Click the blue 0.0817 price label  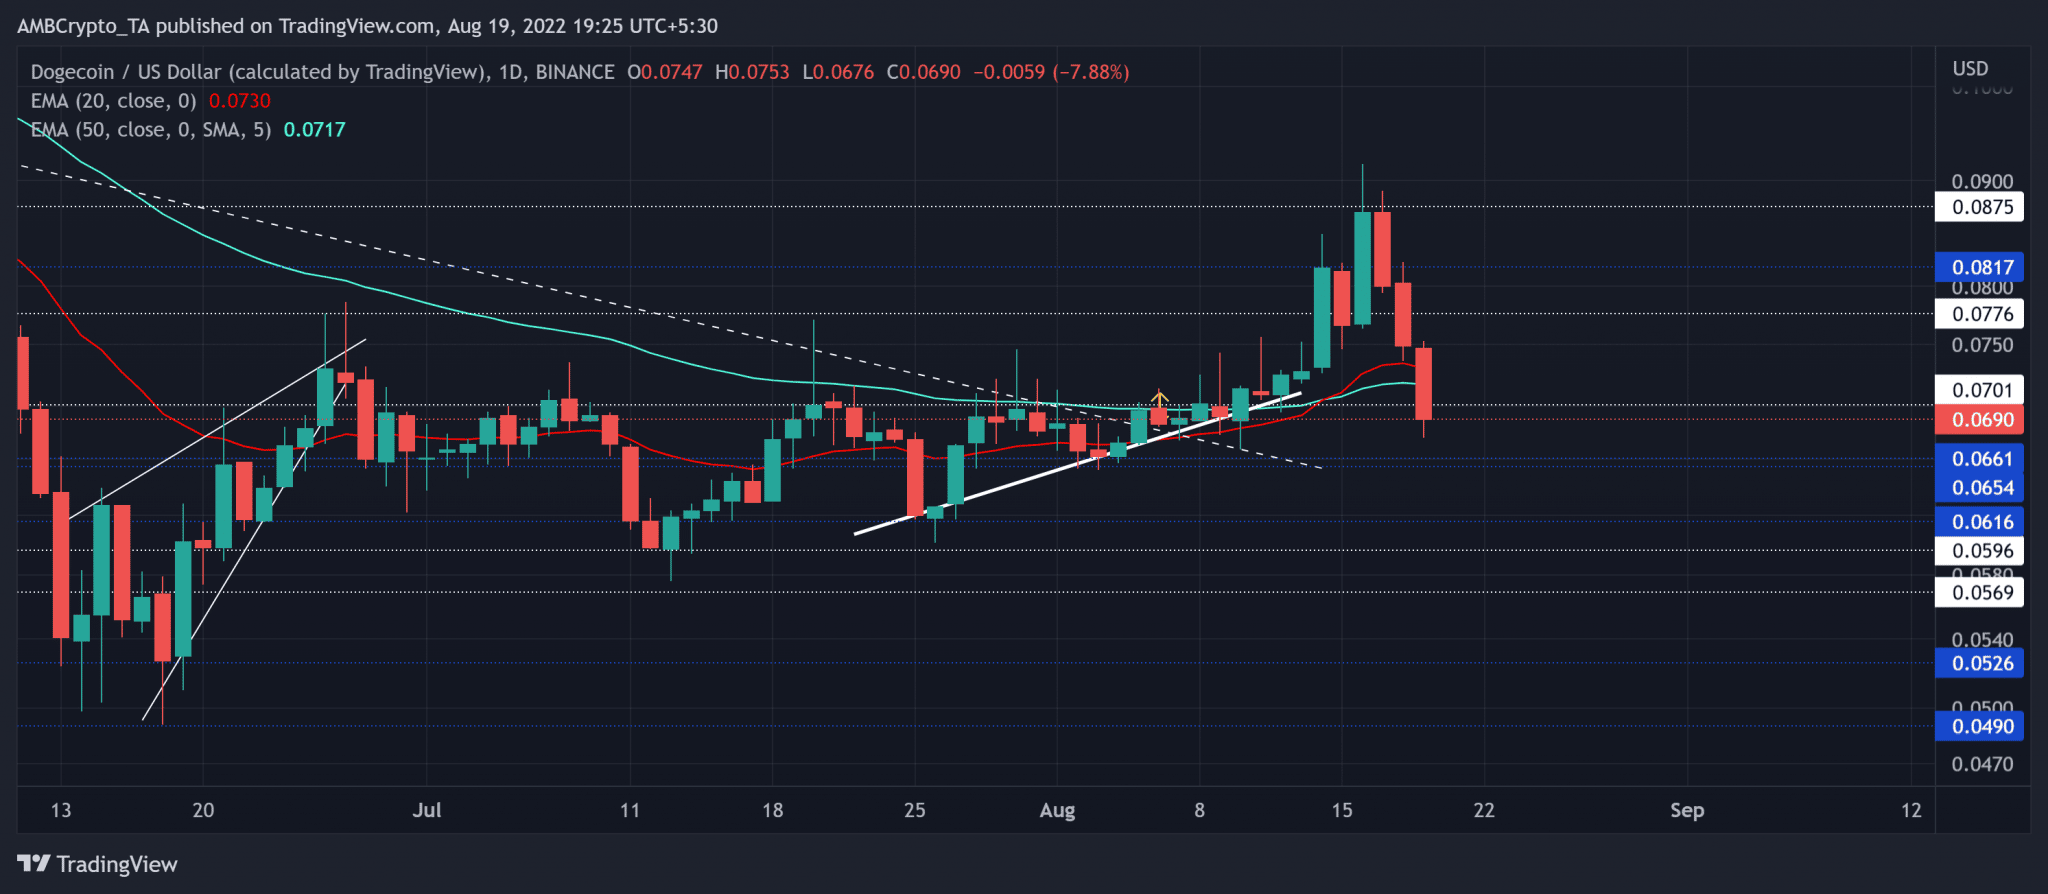click(x=1982, y=267)
